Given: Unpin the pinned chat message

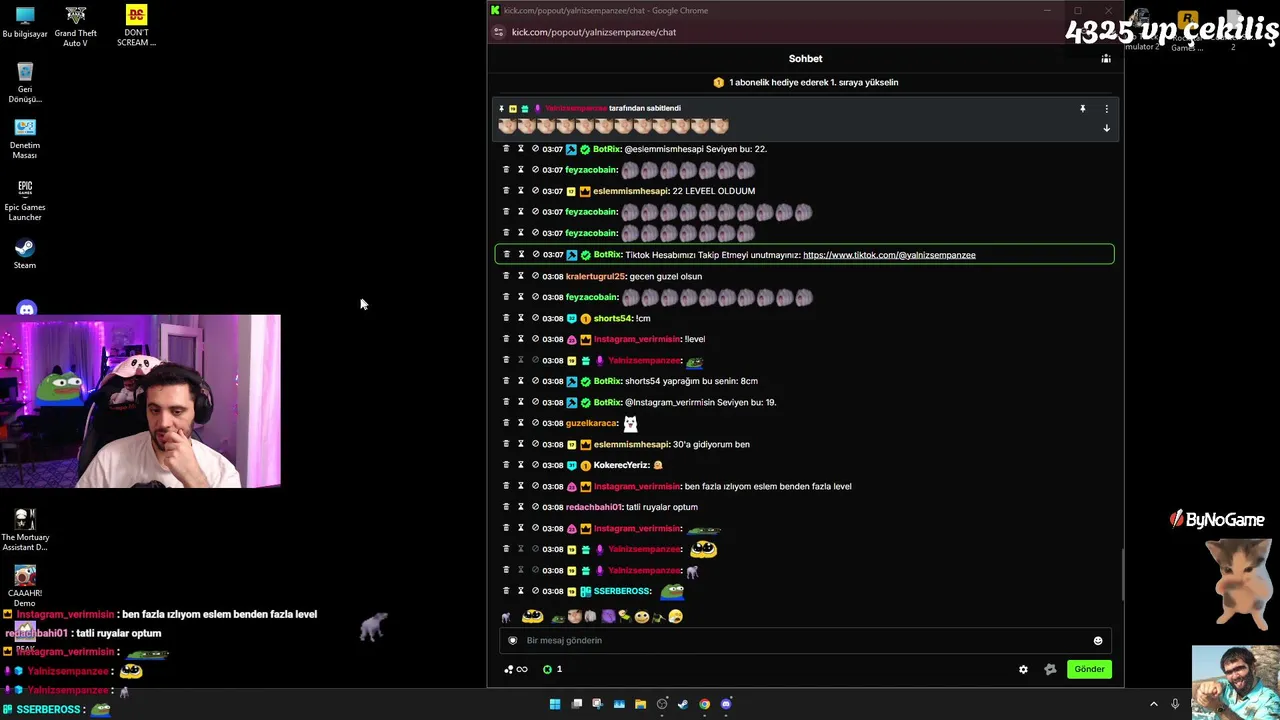Looking at the screenshot, I should 1082,108.
